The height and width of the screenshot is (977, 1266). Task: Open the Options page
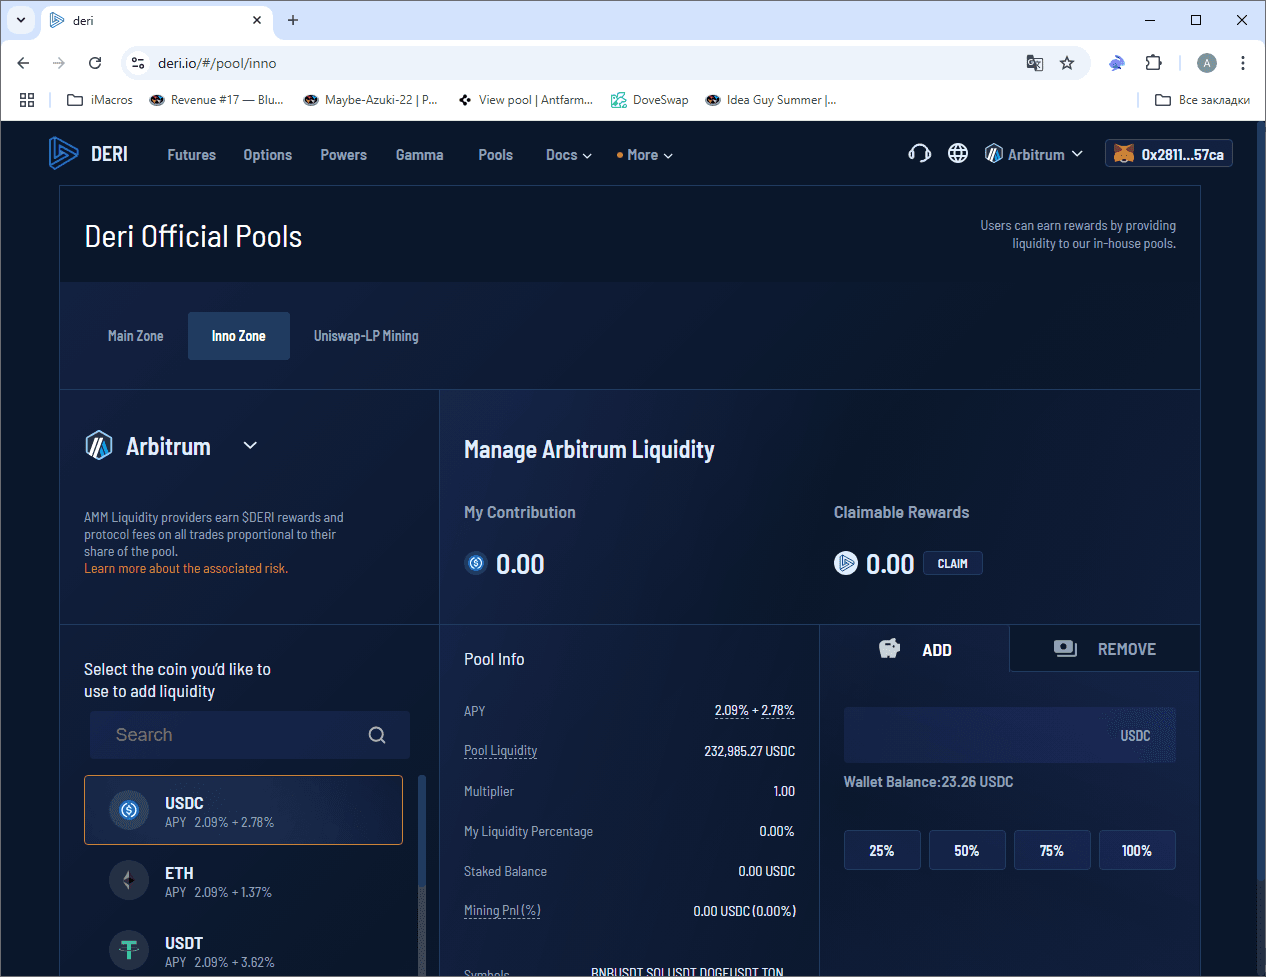tap(268, 155)
